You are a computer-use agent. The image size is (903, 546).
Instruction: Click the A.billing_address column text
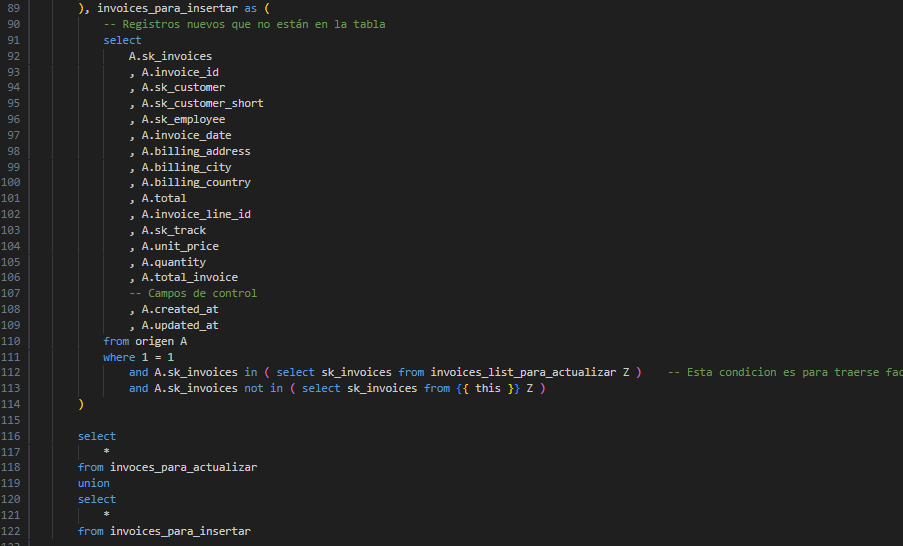(195, 151)
